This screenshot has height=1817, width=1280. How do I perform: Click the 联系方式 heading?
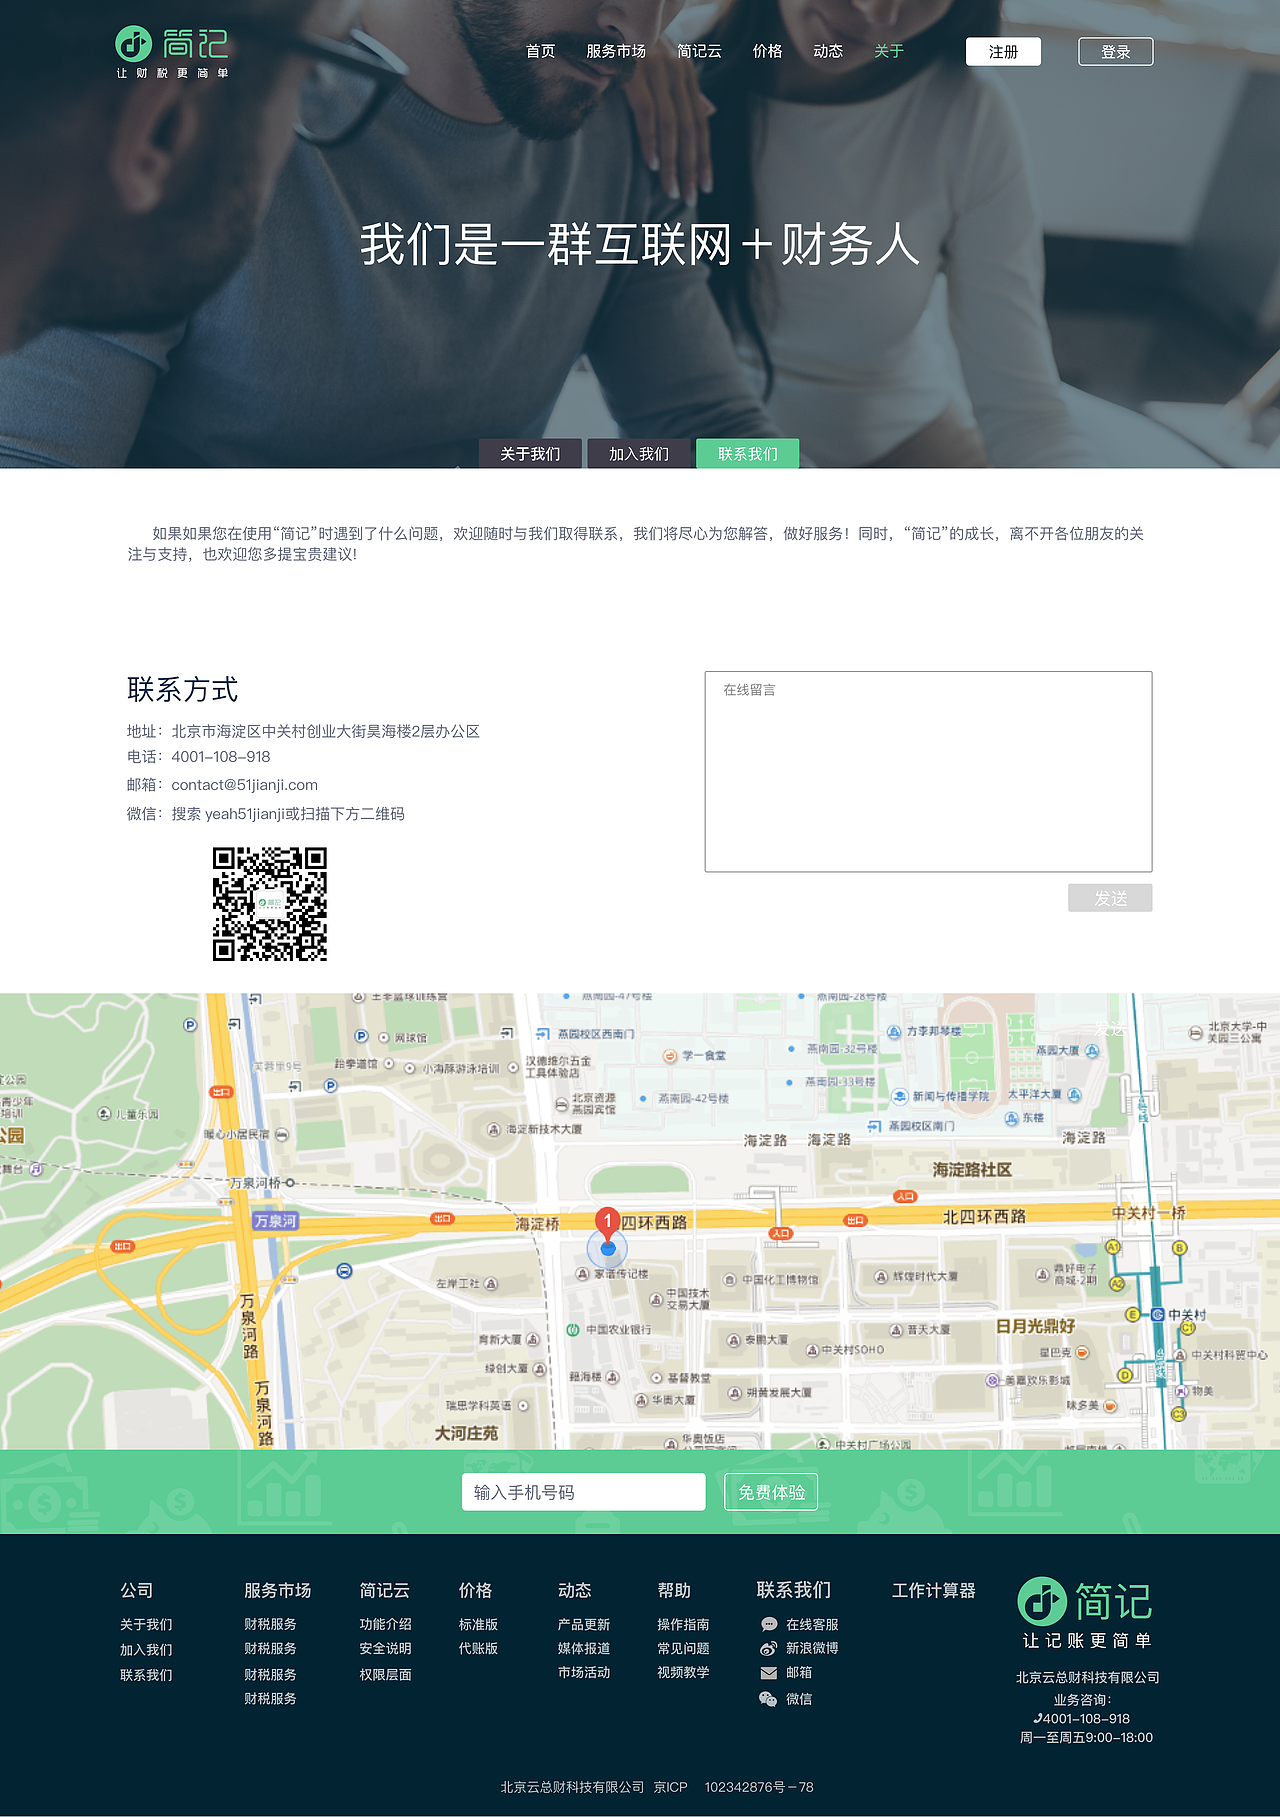pyautogui.click(x=182, y=689)
